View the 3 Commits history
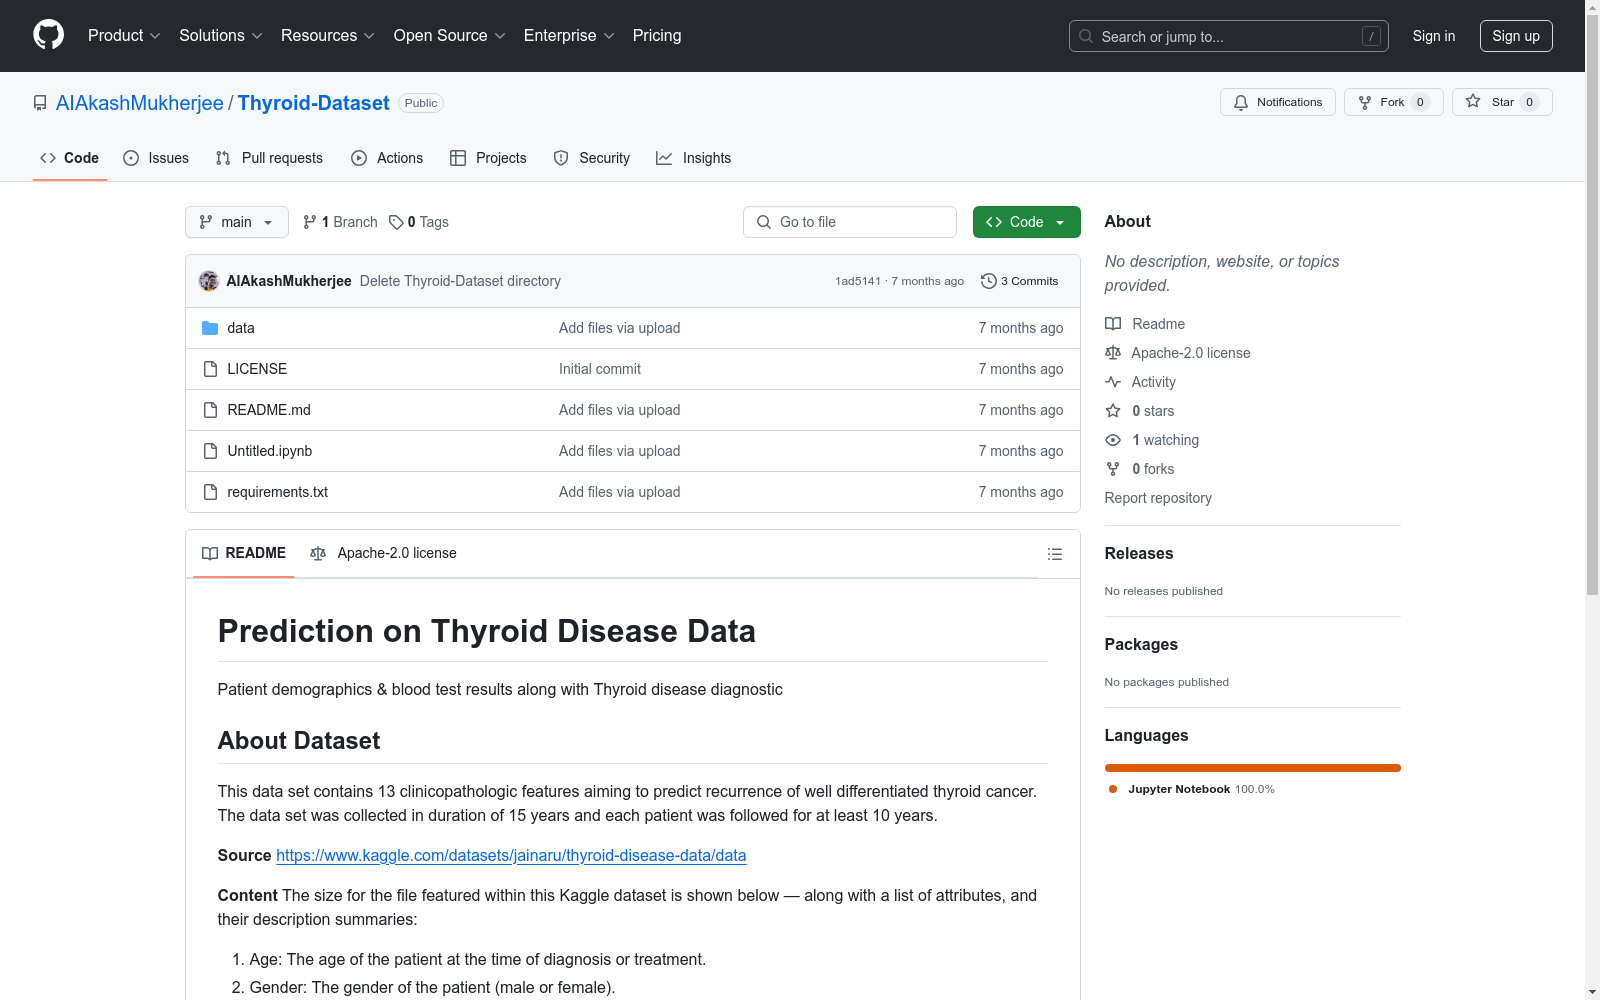The height and width of the screenshot is (1000, 1600). coord(1020,281)
